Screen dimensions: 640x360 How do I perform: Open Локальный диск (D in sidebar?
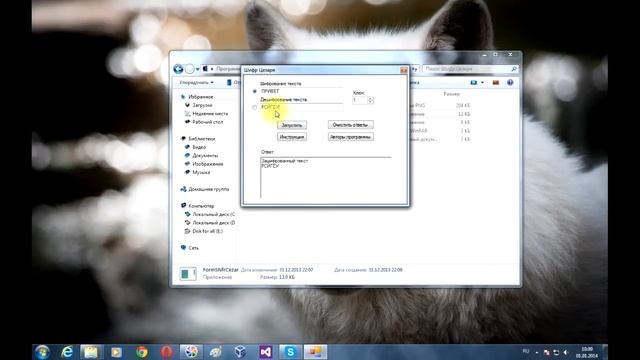213,223
